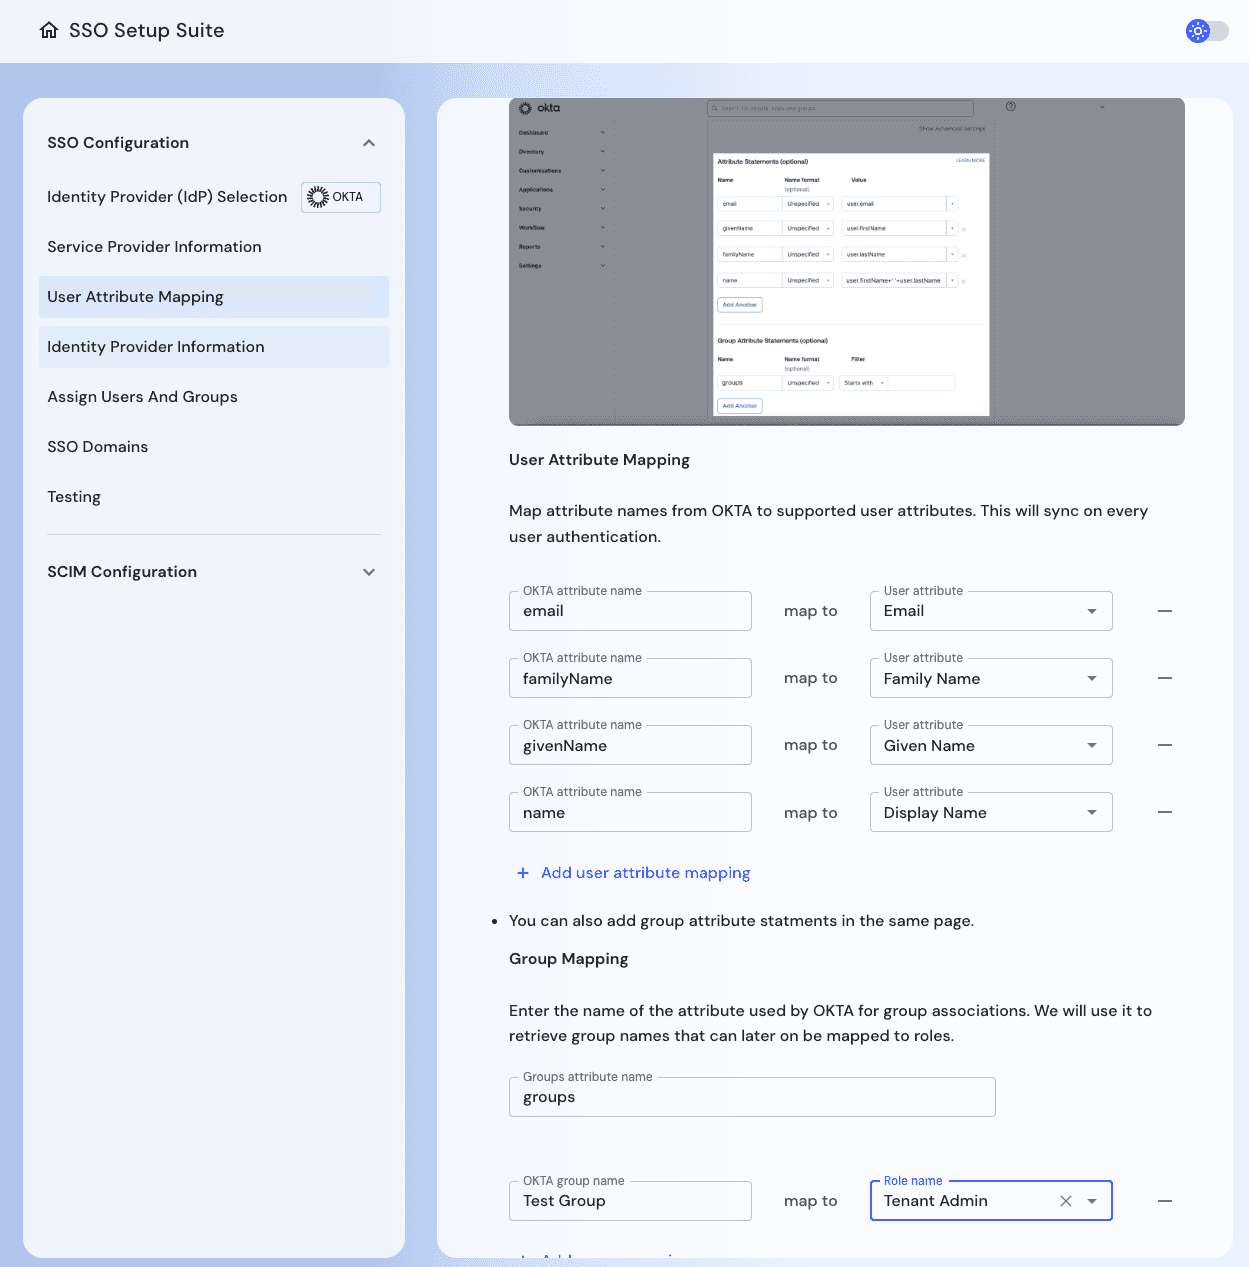Expand the SCIM Configuration section

369,572
